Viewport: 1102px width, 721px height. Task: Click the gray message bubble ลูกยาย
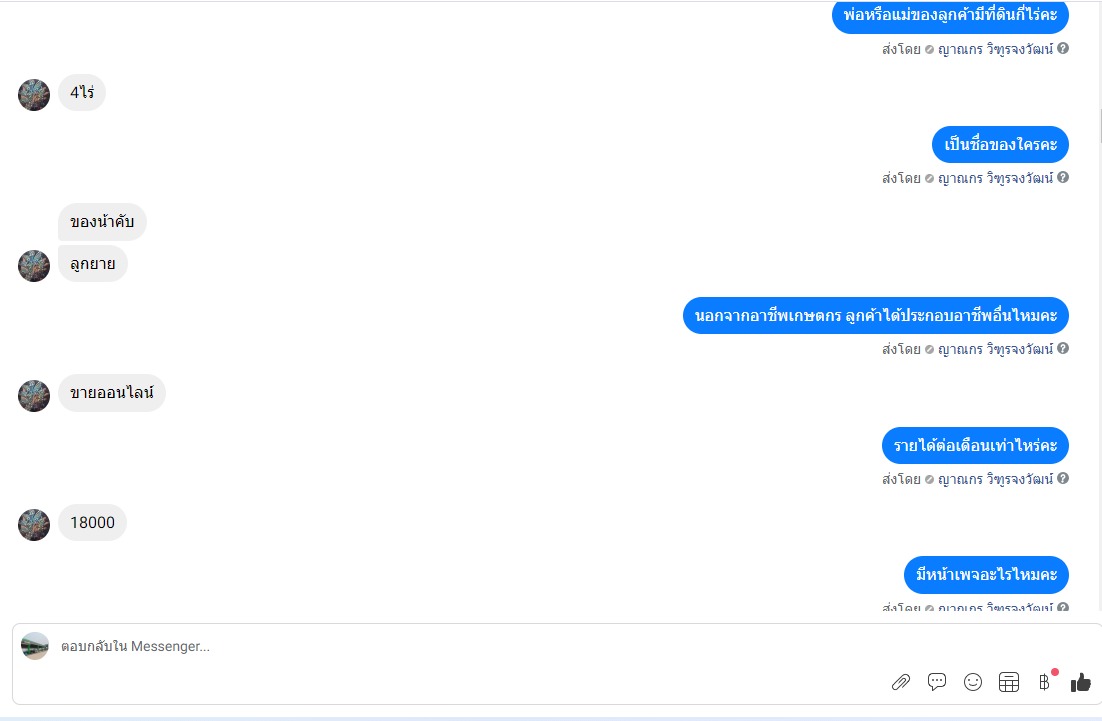tap(93, 264)
